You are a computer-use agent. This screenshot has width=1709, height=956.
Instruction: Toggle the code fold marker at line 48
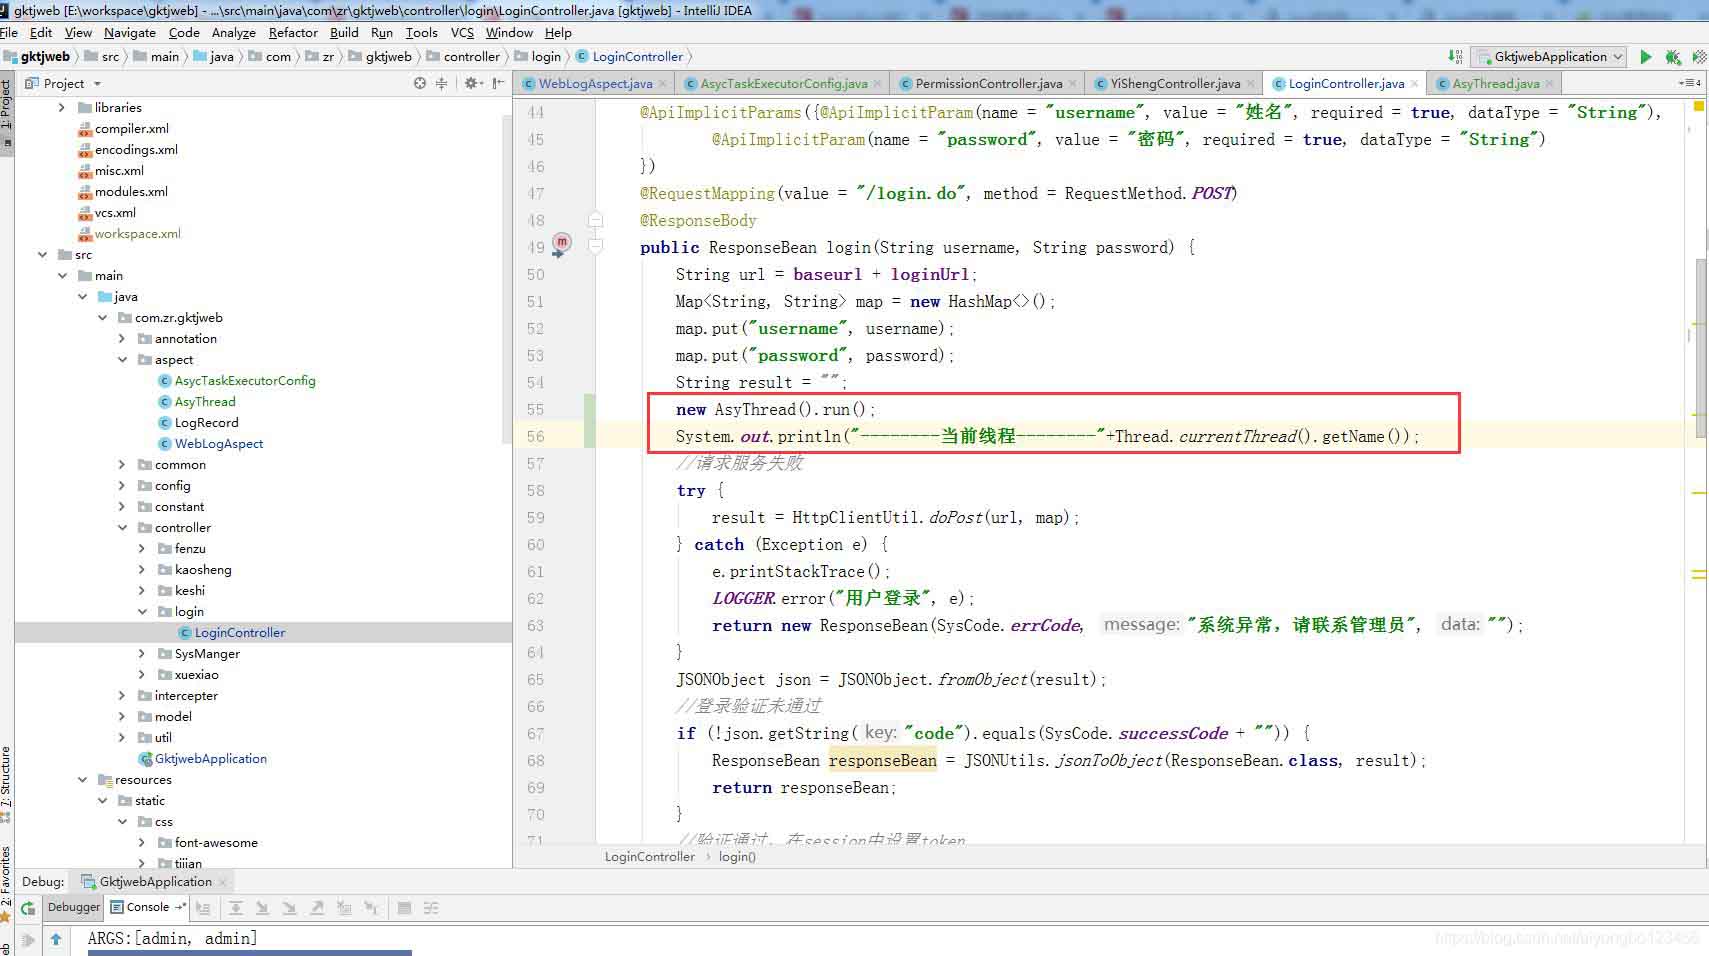tap(595, 220)
